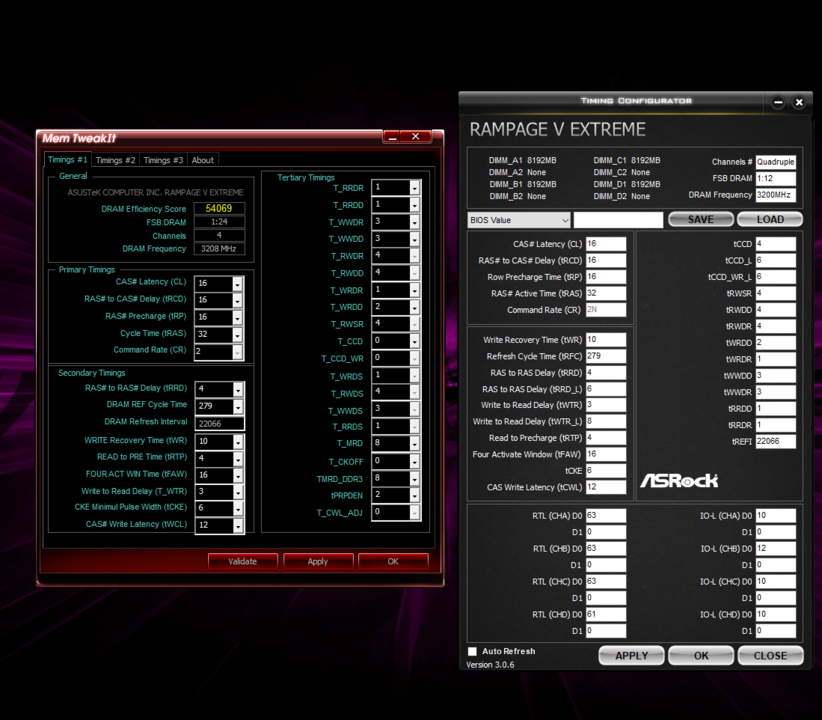Minimize the Mem TweakIt window
Viewport: 822px width, 720px height.
coord(392,137)
